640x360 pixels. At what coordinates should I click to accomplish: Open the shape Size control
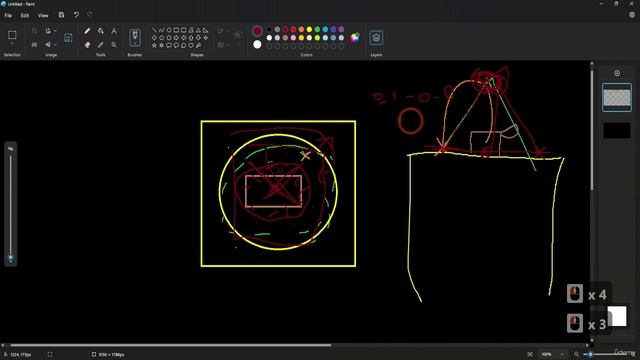238,36
